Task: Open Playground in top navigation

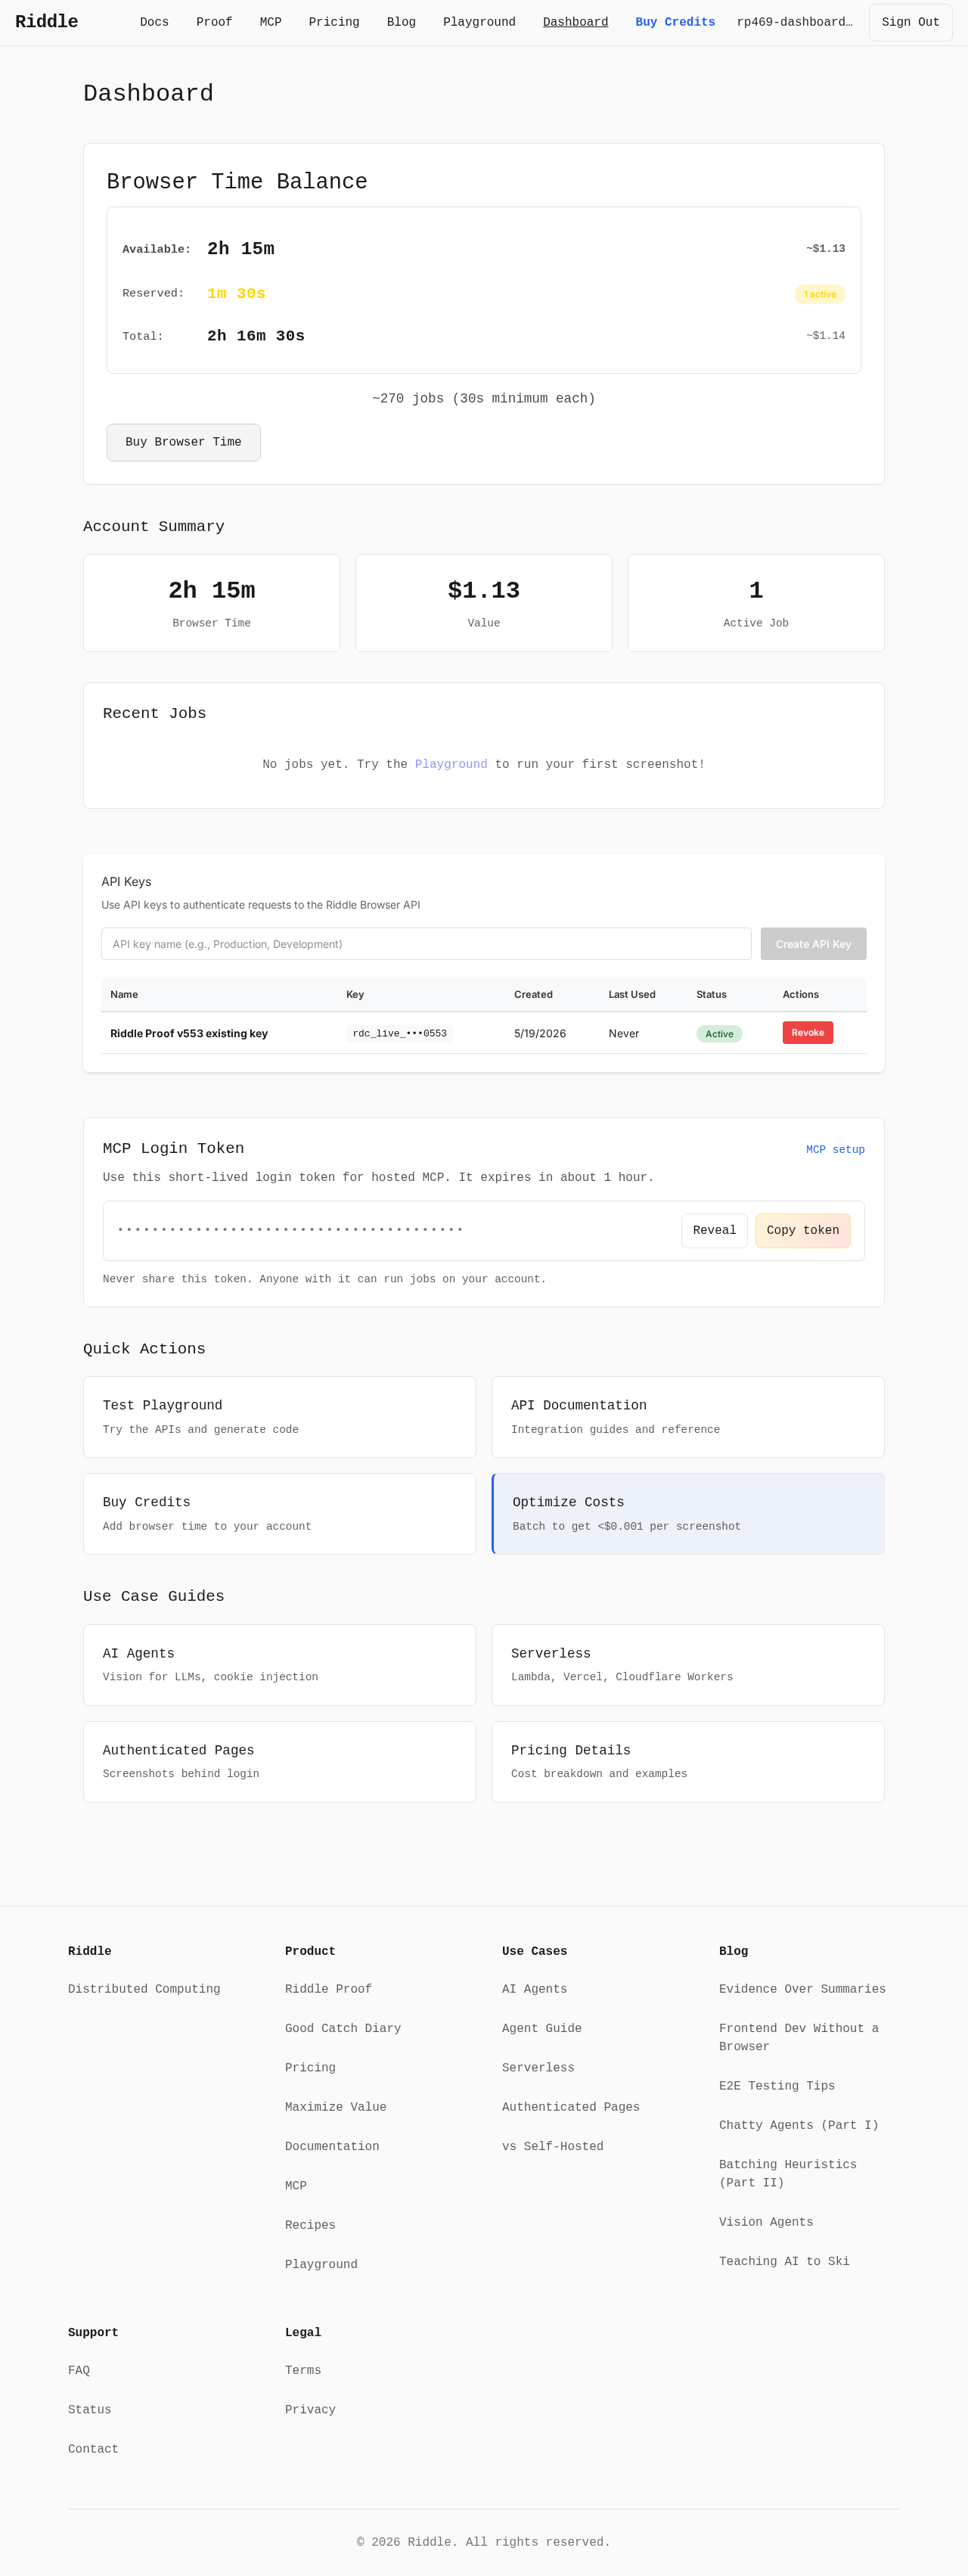Action: pos(479,22)
